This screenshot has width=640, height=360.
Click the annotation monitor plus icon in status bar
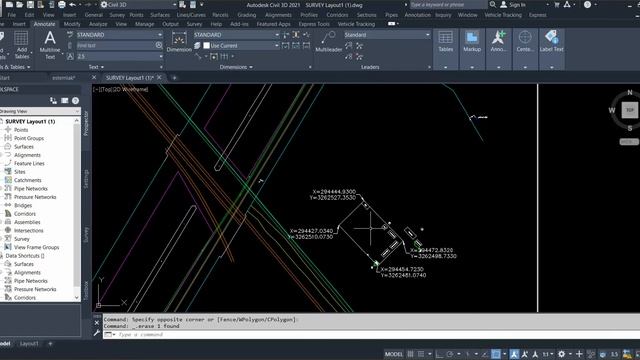(x=579, y=354)
